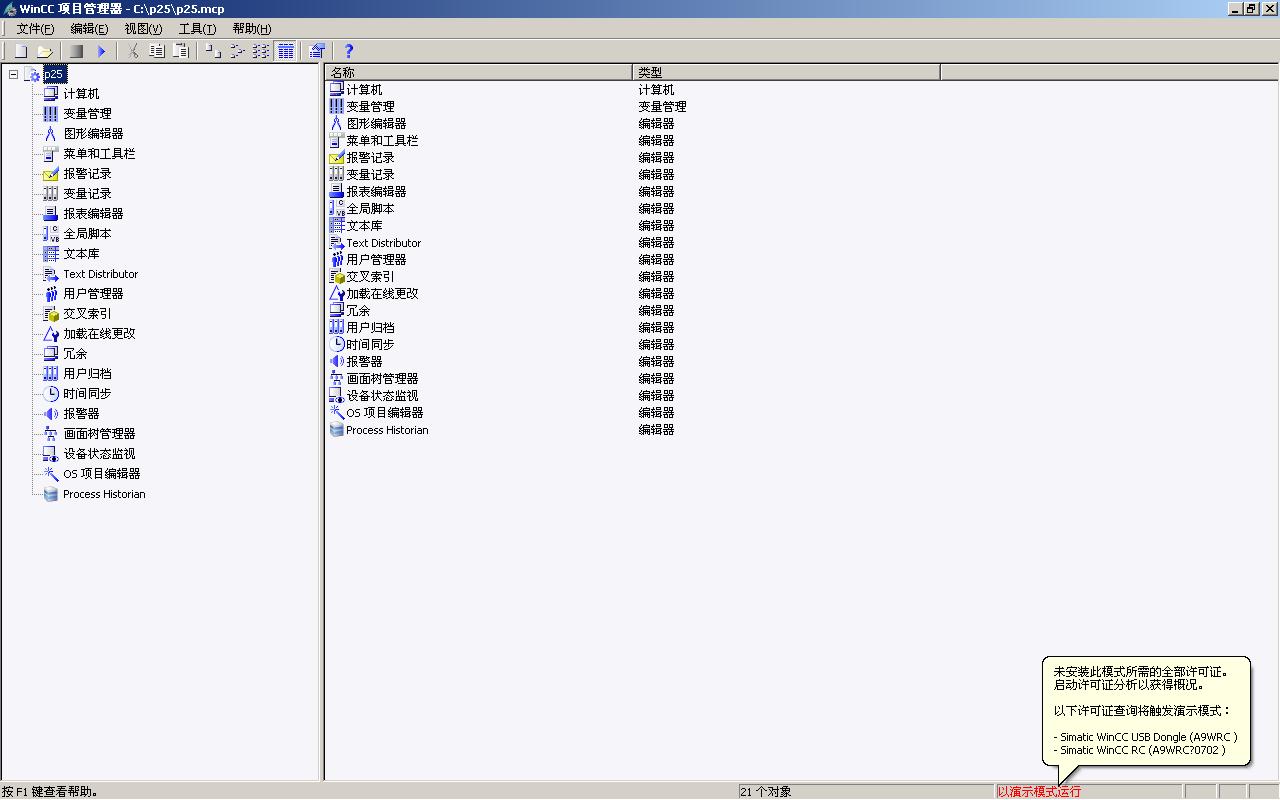Select 报表编辑器 in the navigation tree
Screen dimensions: 1280x800
click(x=93, y=214)
